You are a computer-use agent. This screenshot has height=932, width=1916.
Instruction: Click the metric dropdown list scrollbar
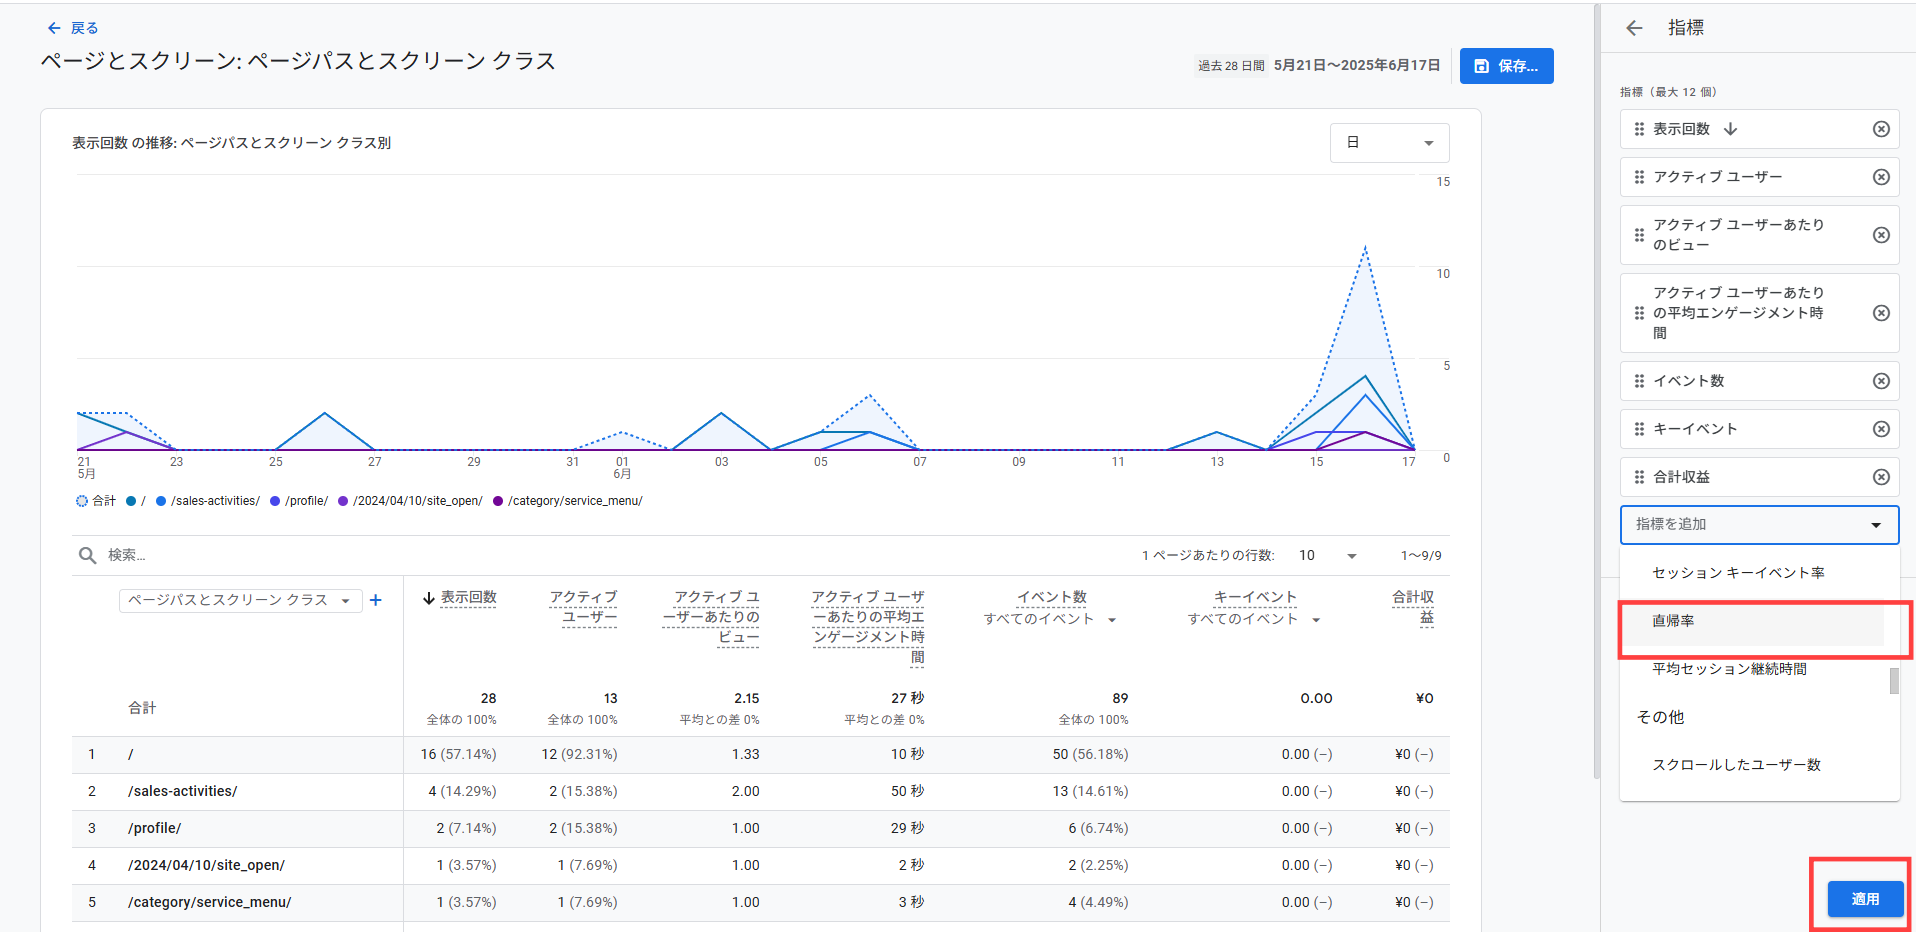click(1893, 681)
